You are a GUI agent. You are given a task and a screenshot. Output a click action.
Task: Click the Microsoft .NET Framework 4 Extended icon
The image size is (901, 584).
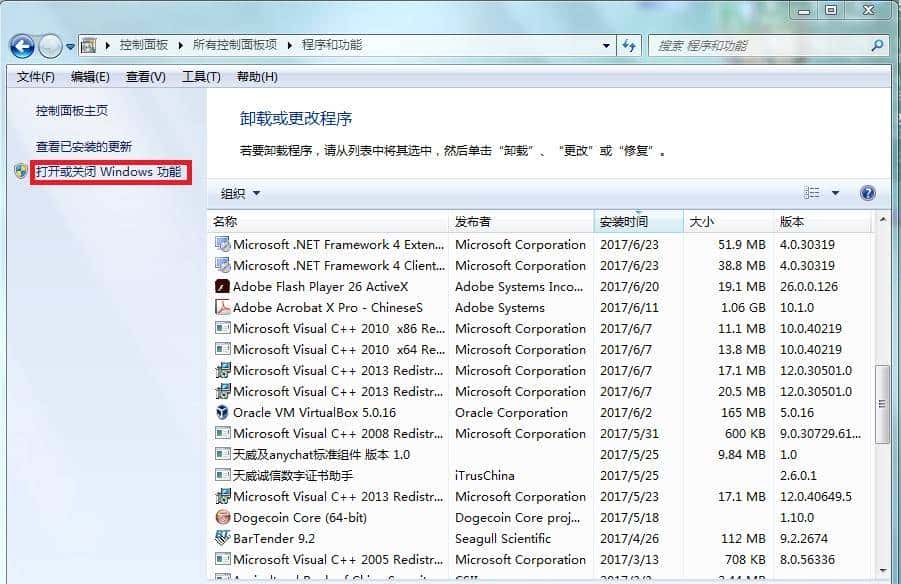click(223, 245)
